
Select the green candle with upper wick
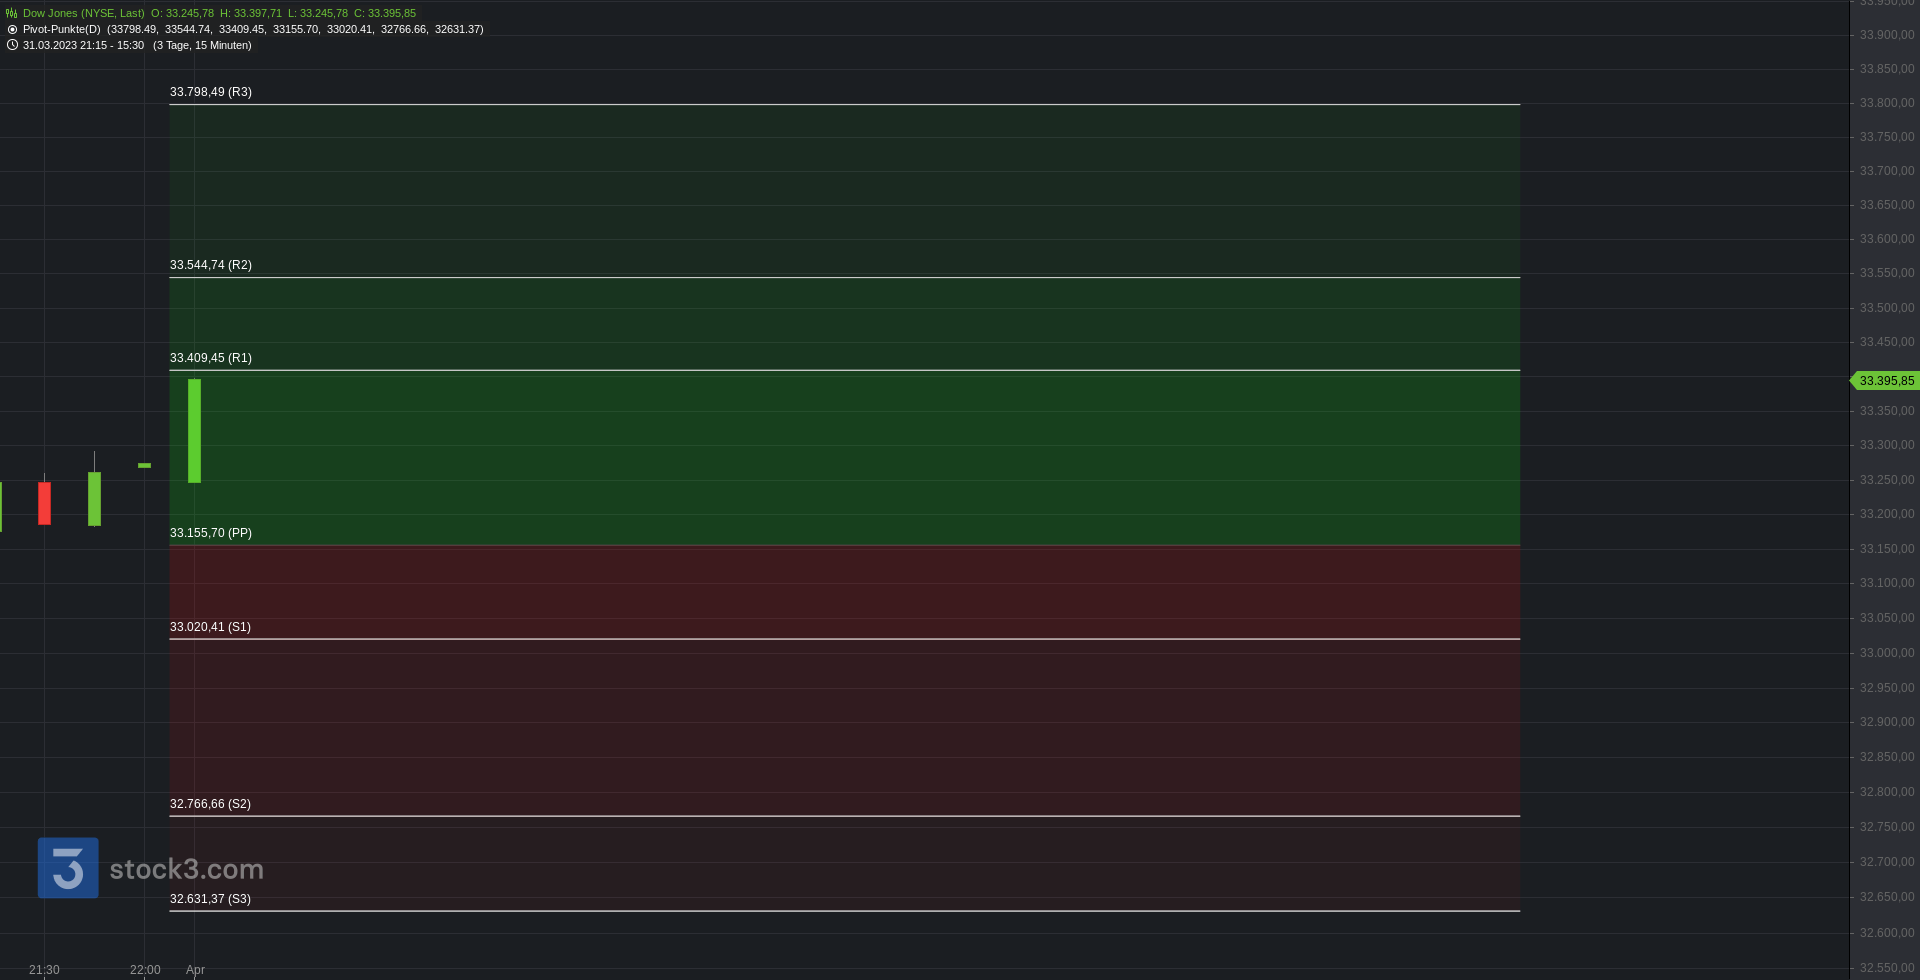[x=94, y=490]
